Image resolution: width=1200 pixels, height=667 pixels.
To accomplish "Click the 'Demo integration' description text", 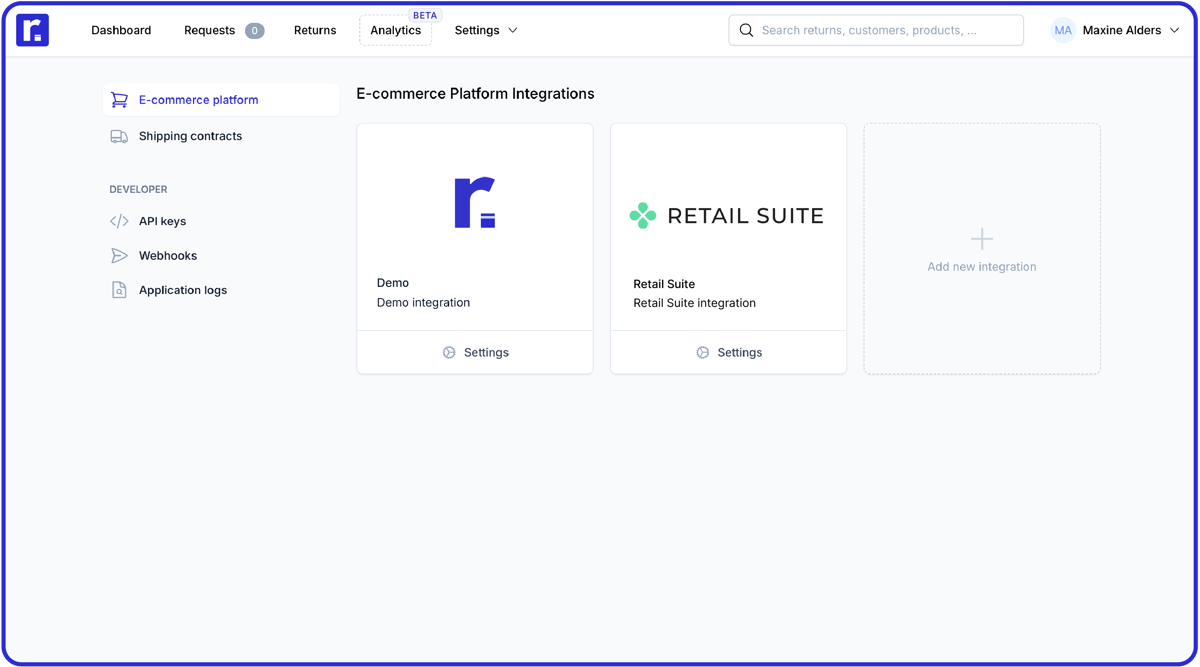I will [423, 302].
